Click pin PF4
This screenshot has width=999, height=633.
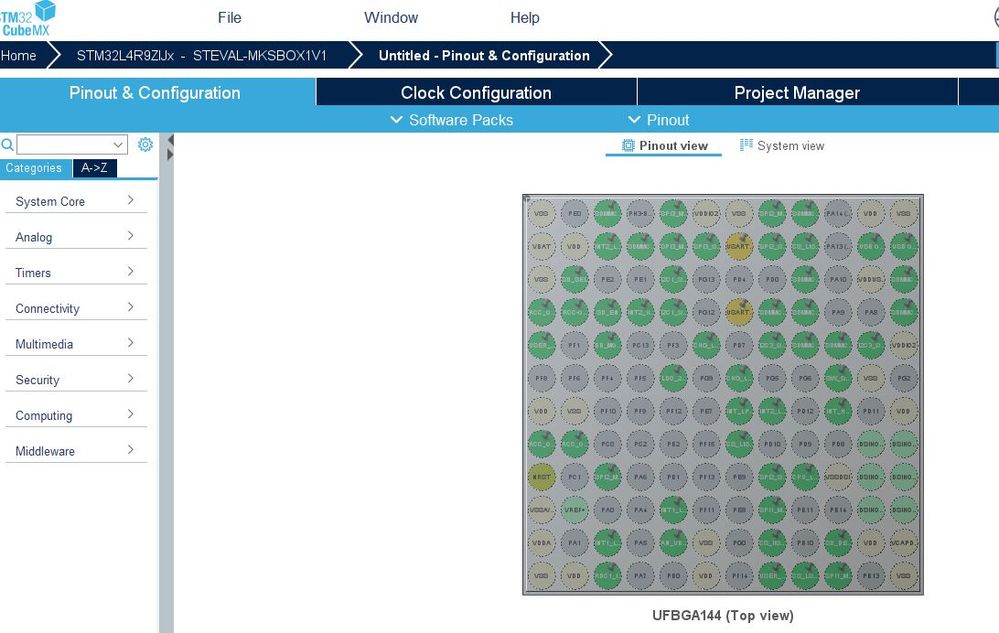[x=607, y=378]
